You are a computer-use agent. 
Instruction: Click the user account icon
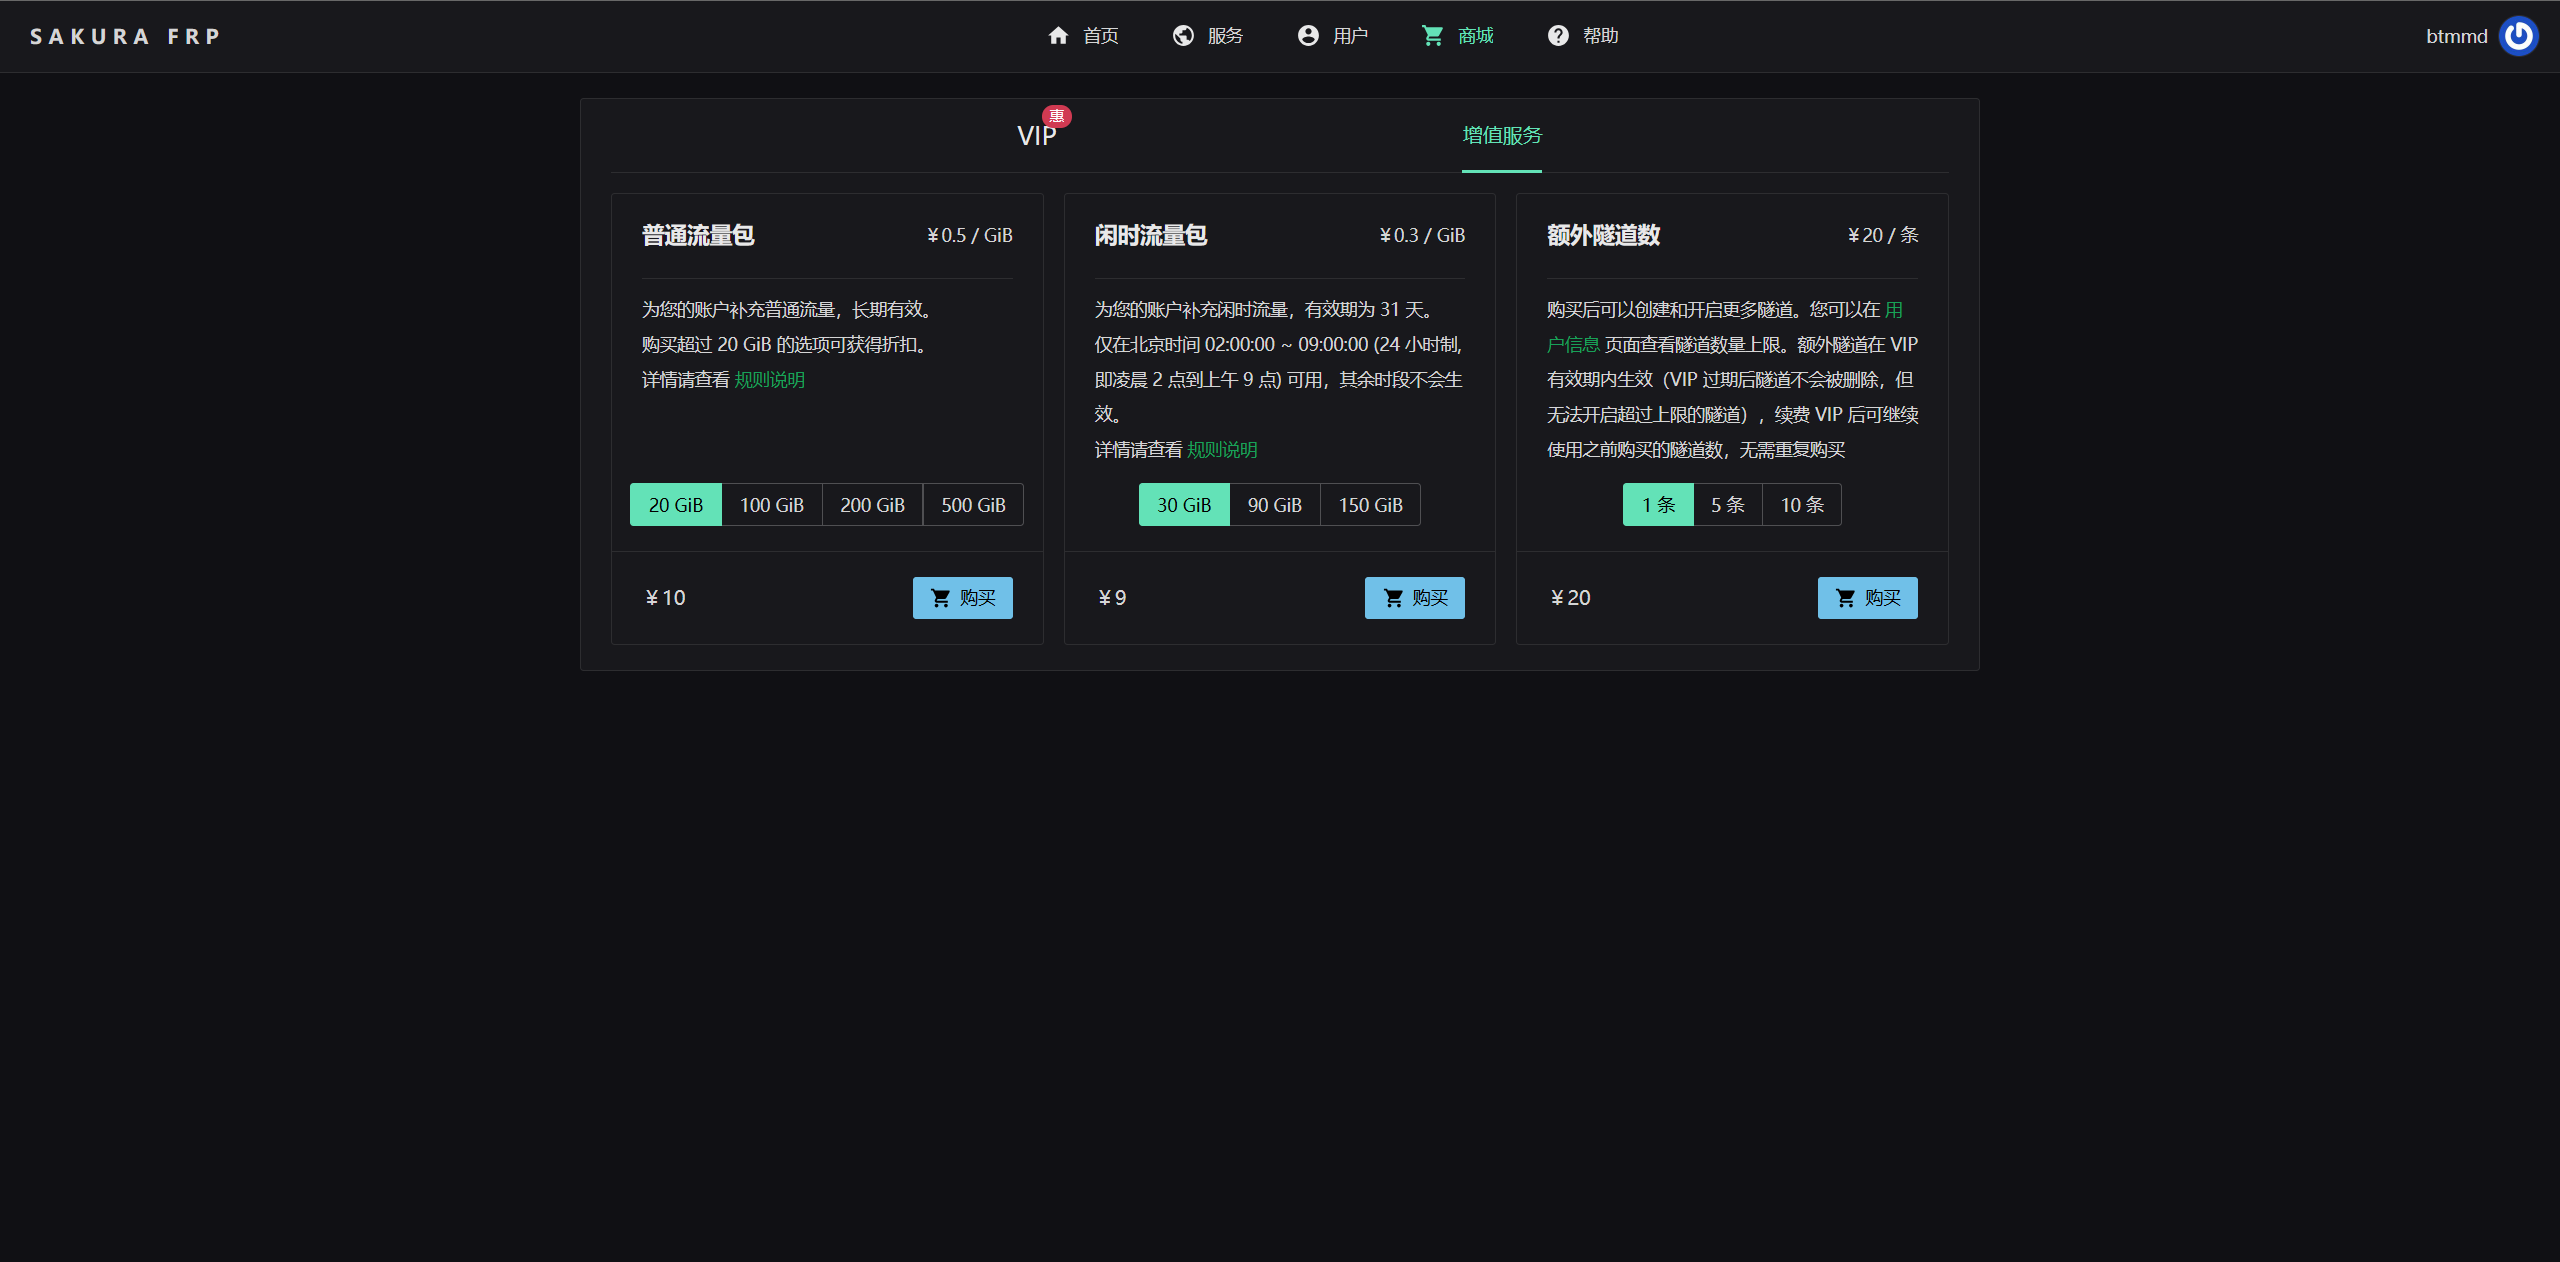pos(1308,36)
